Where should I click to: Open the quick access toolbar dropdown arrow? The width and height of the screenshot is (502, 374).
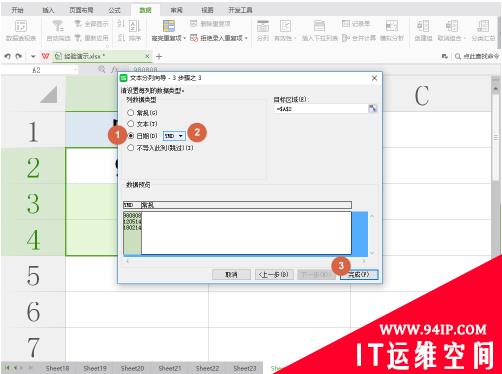[33, 57]
